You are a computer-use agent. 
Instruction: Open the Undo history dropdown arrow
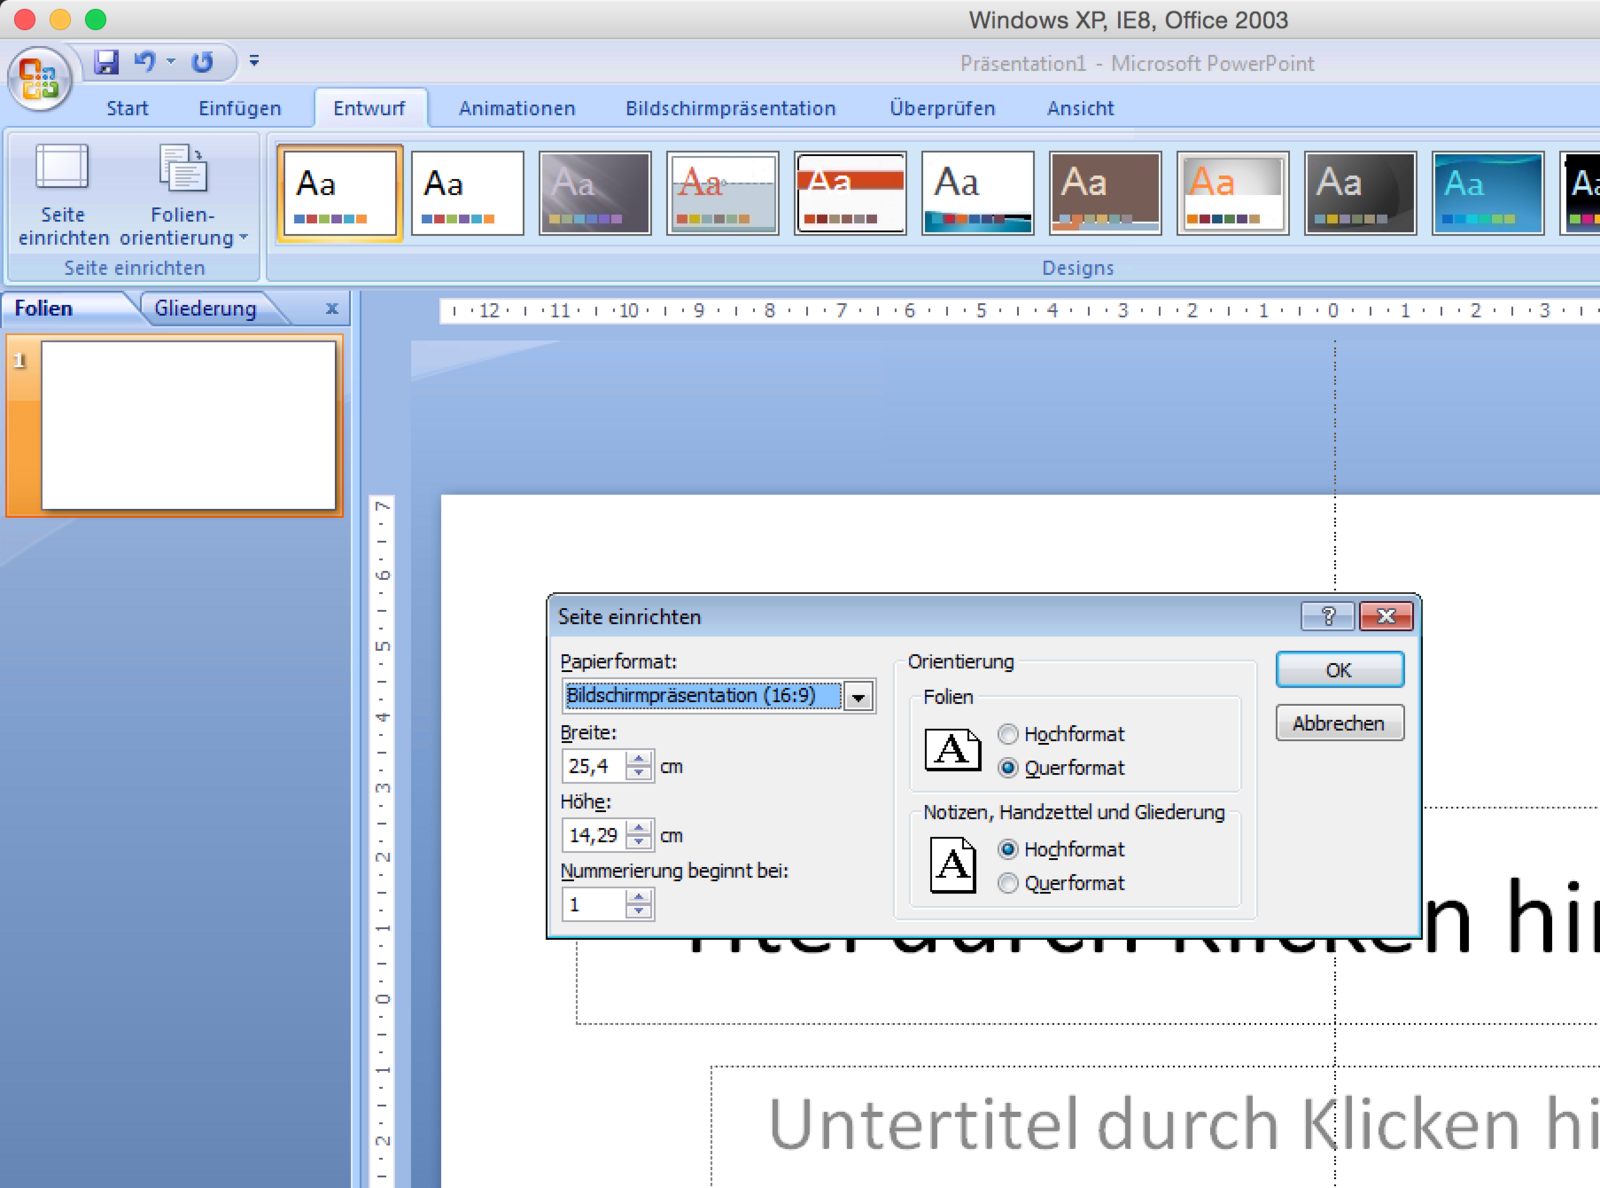tap(171, 62)
